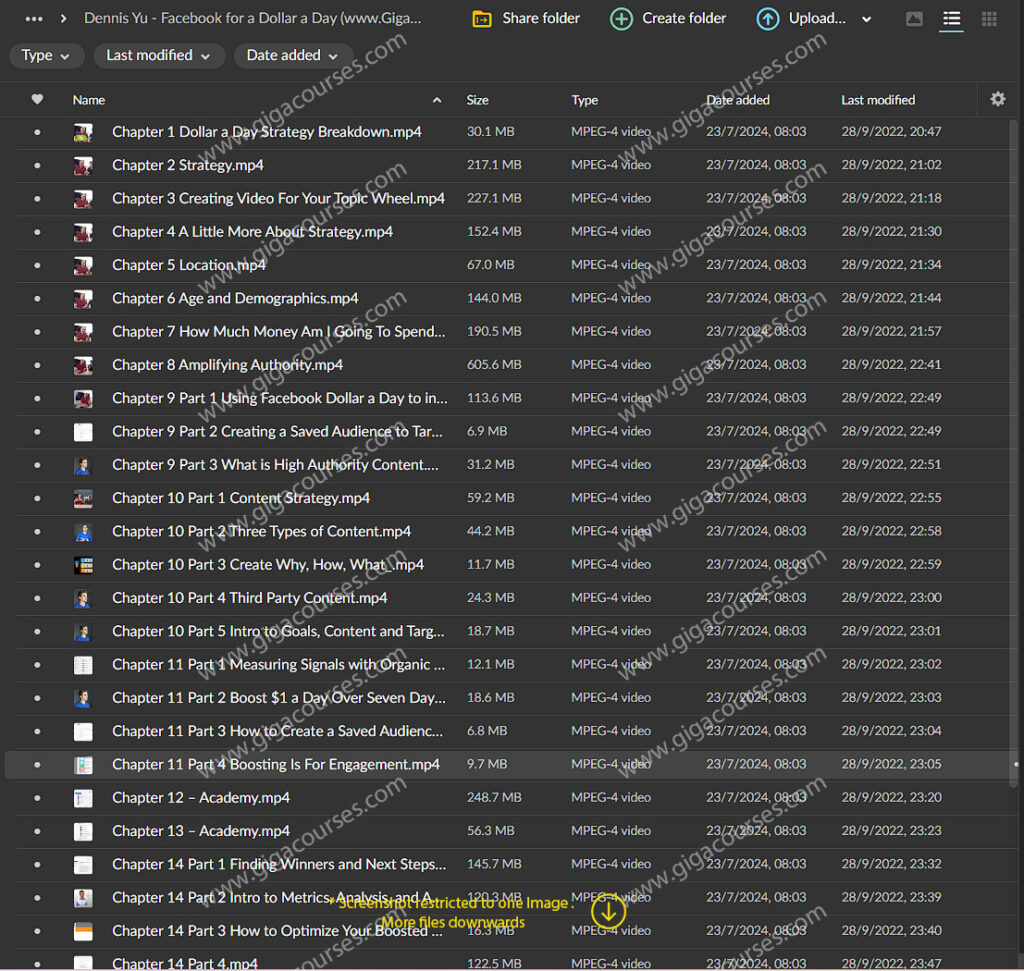
Task: Click the yellow circled down-arrow icon
Action: point(608,910)
